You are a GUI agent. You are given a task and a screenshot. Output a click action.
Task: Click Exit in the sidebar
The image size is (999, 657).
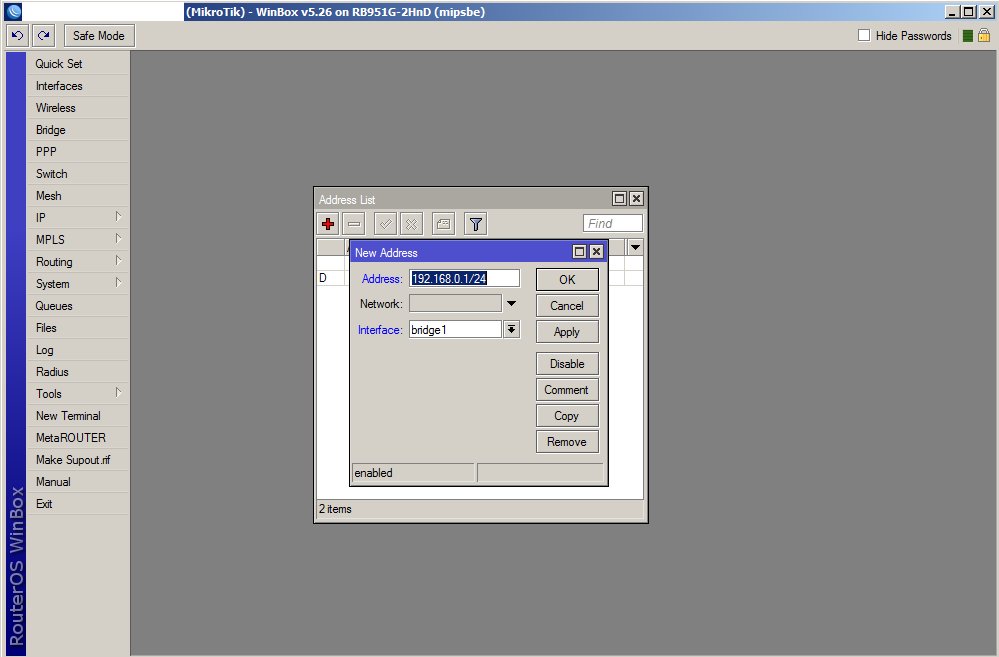click(78, 503)
